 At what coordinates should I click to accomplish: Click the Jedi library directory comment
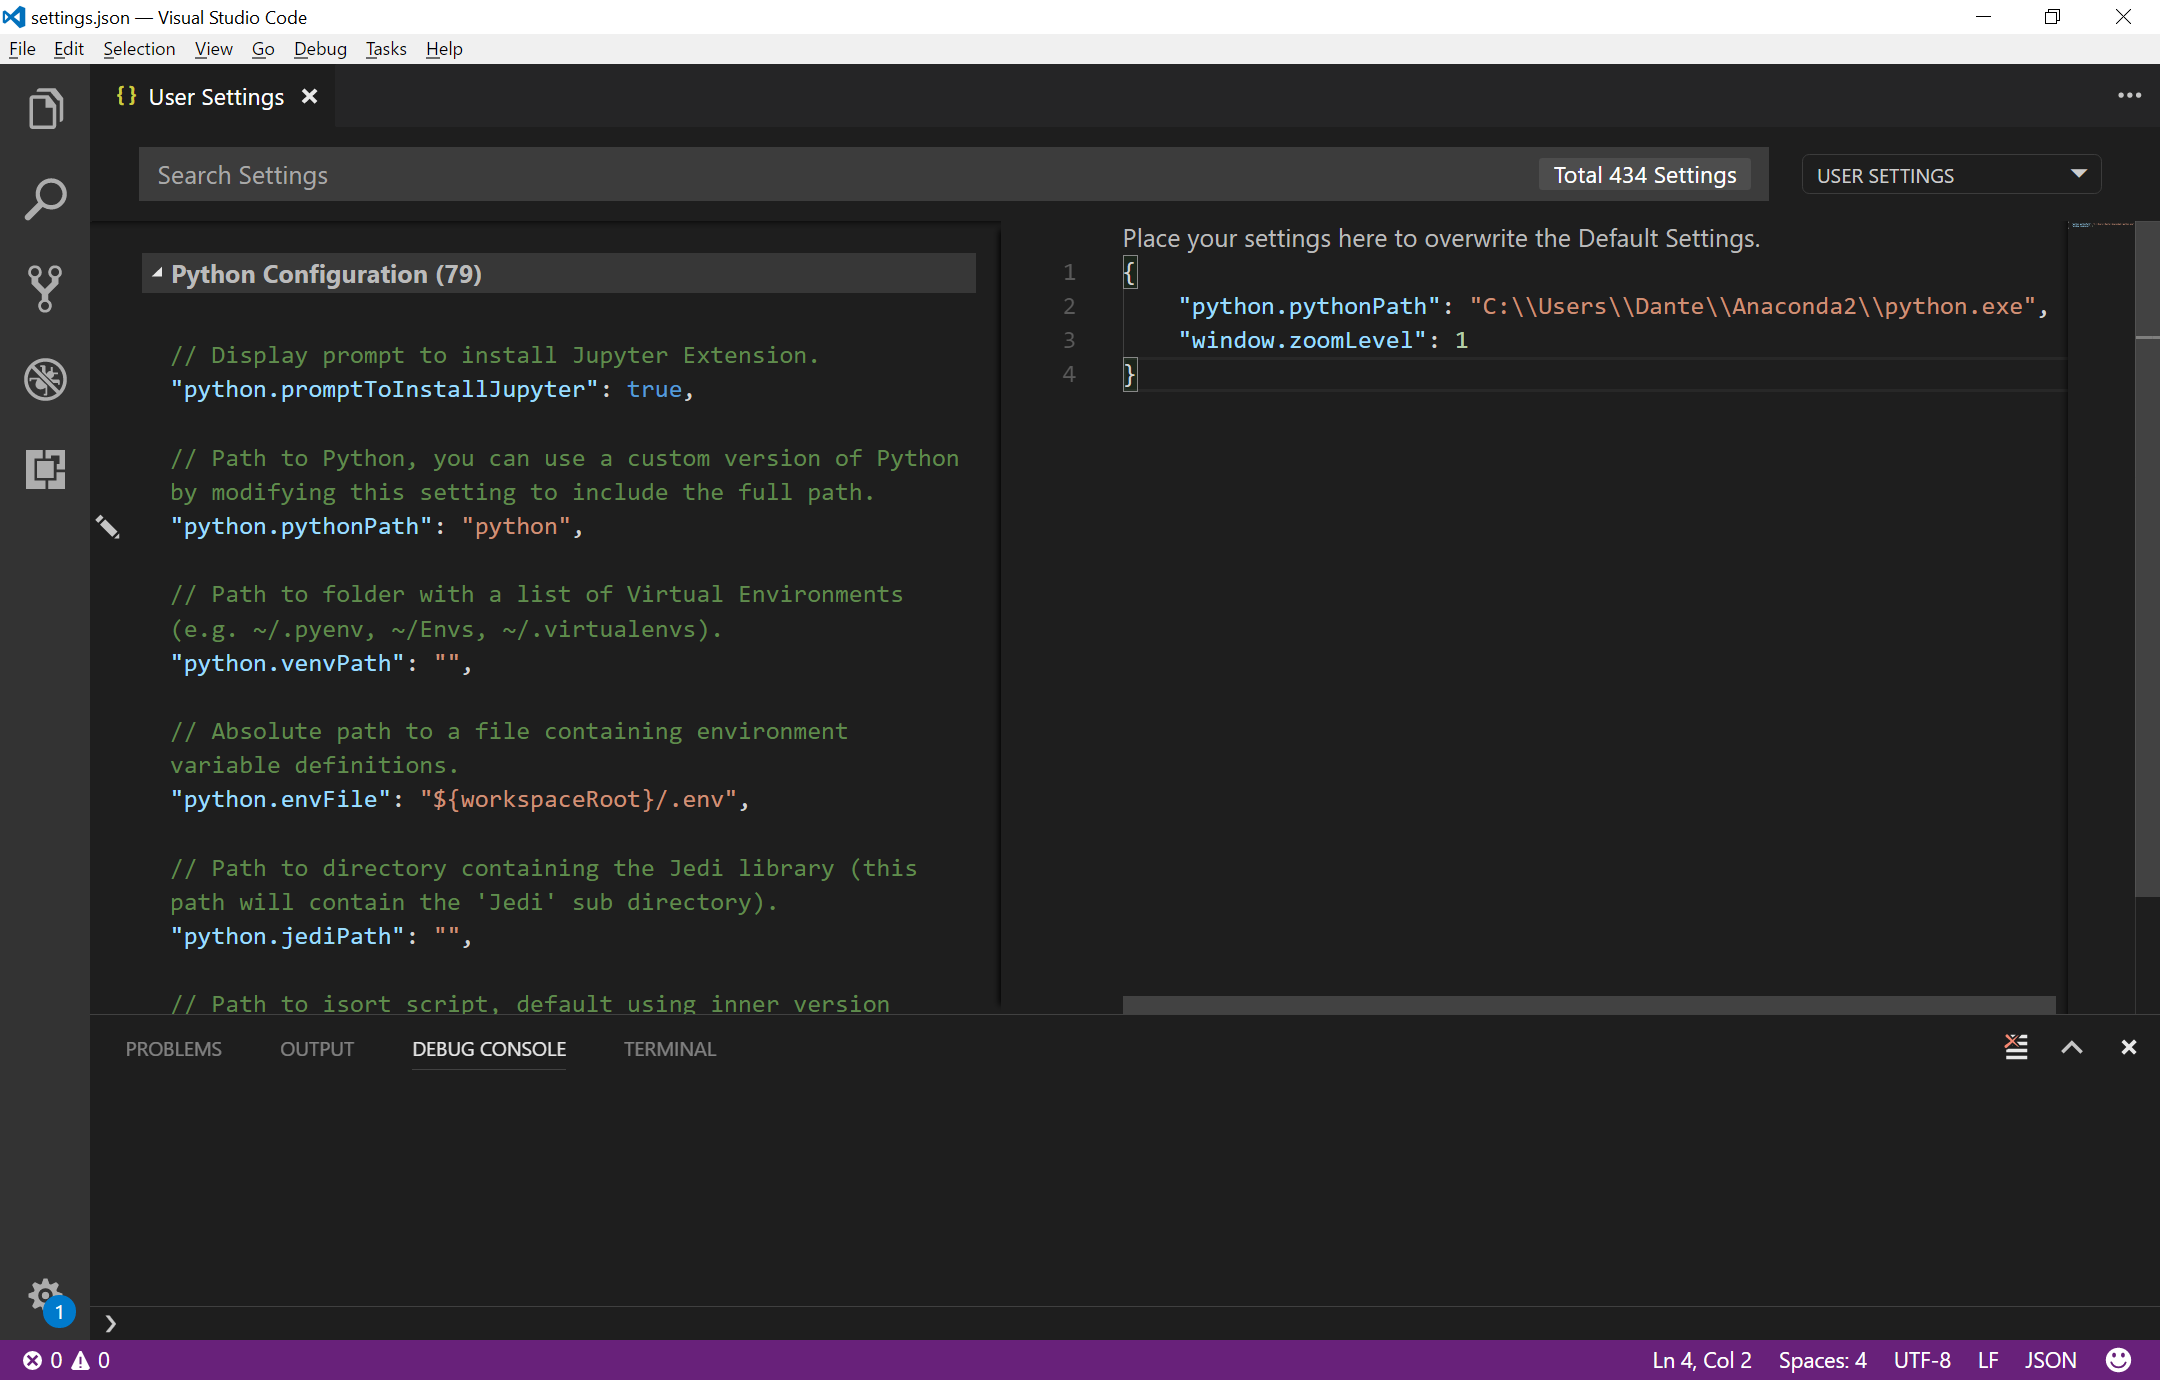click(x=543, y=885)
